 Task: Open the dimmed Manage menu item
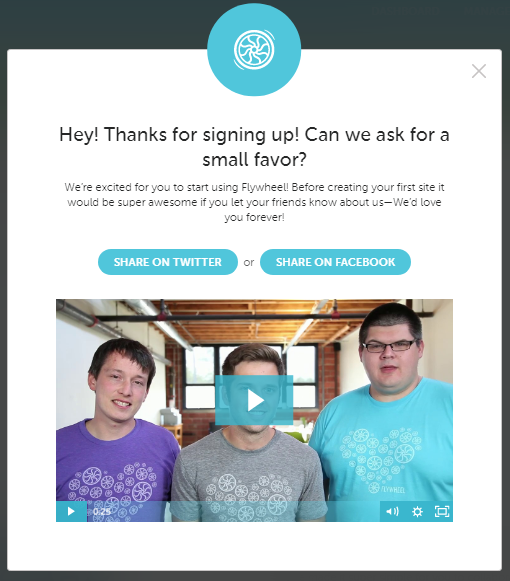[x=486, y=10]
